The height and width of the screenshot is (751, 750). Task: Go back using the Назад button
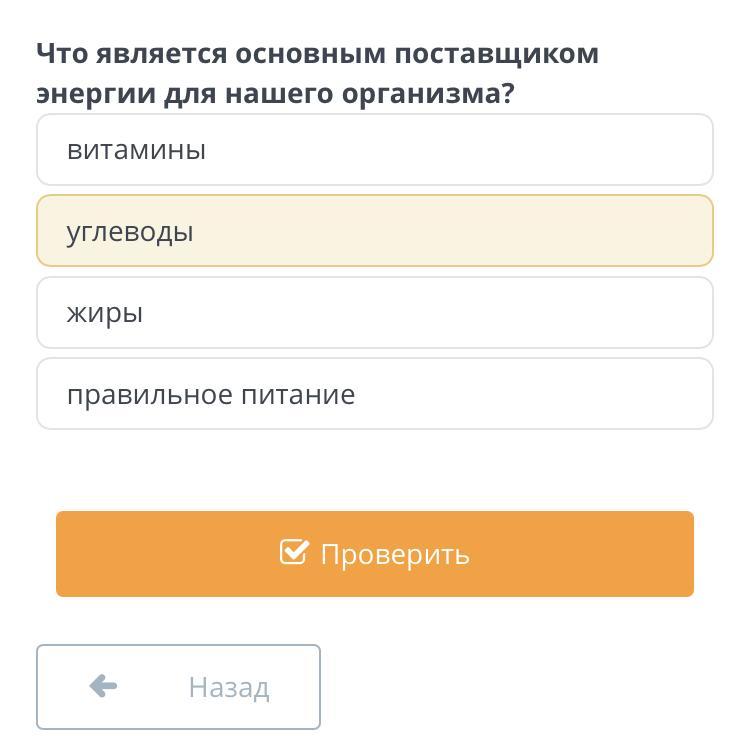pyautogui.click(x=178, y=687)
